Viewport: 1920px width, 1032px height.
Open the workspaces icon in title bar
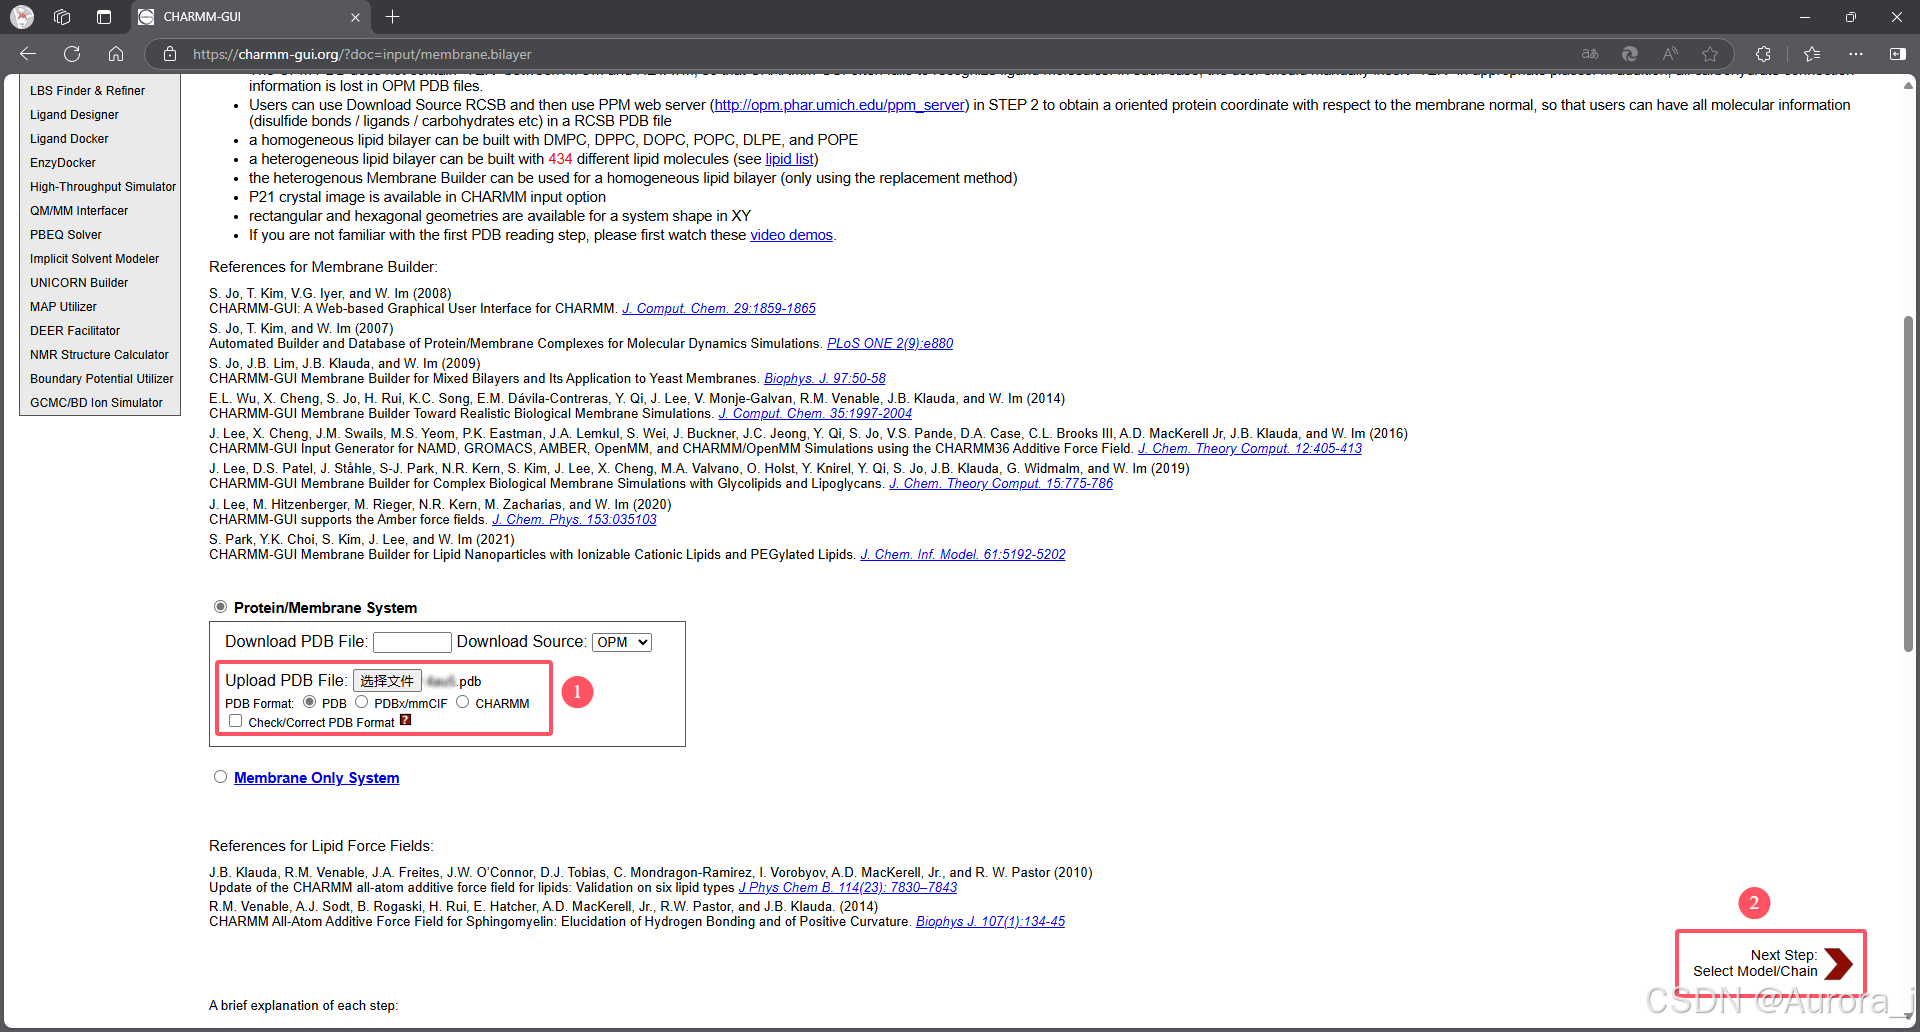click(x=62, y=17)
